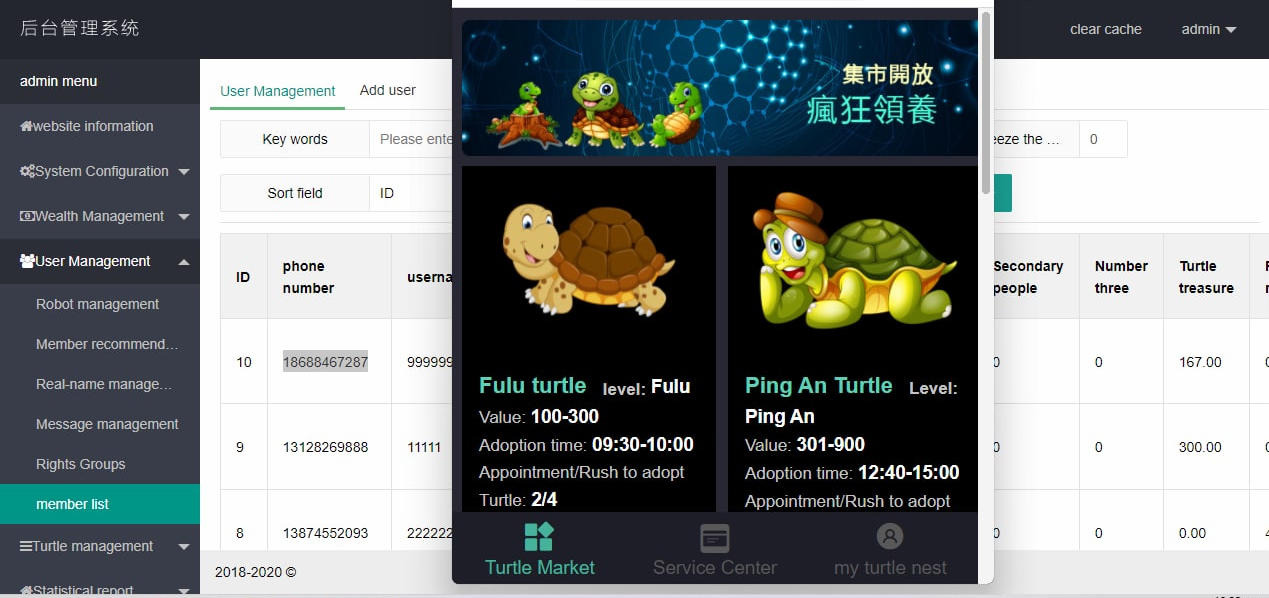Click the Fulu turtle image thumbnail
This screenshot has width=1269, height=598.
click(x=588, y=258)
